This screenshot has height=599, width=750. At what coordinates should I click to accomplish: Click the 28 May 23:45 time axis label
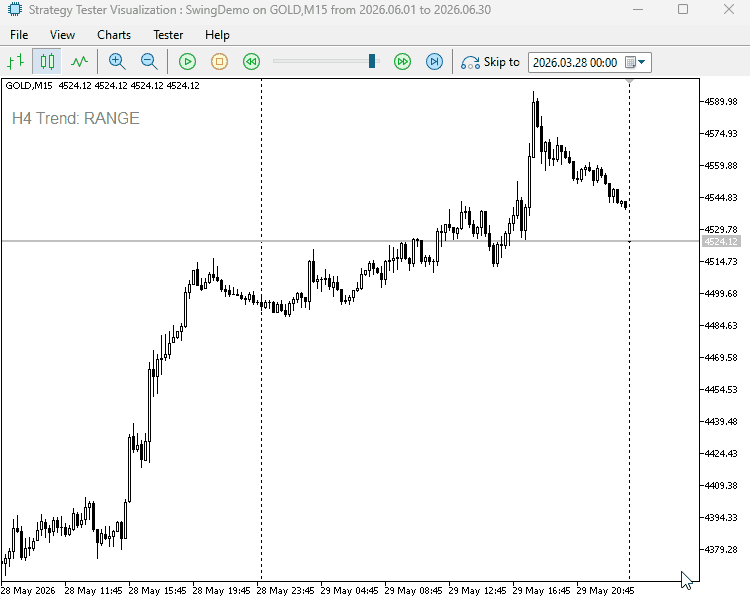[285, 590]
